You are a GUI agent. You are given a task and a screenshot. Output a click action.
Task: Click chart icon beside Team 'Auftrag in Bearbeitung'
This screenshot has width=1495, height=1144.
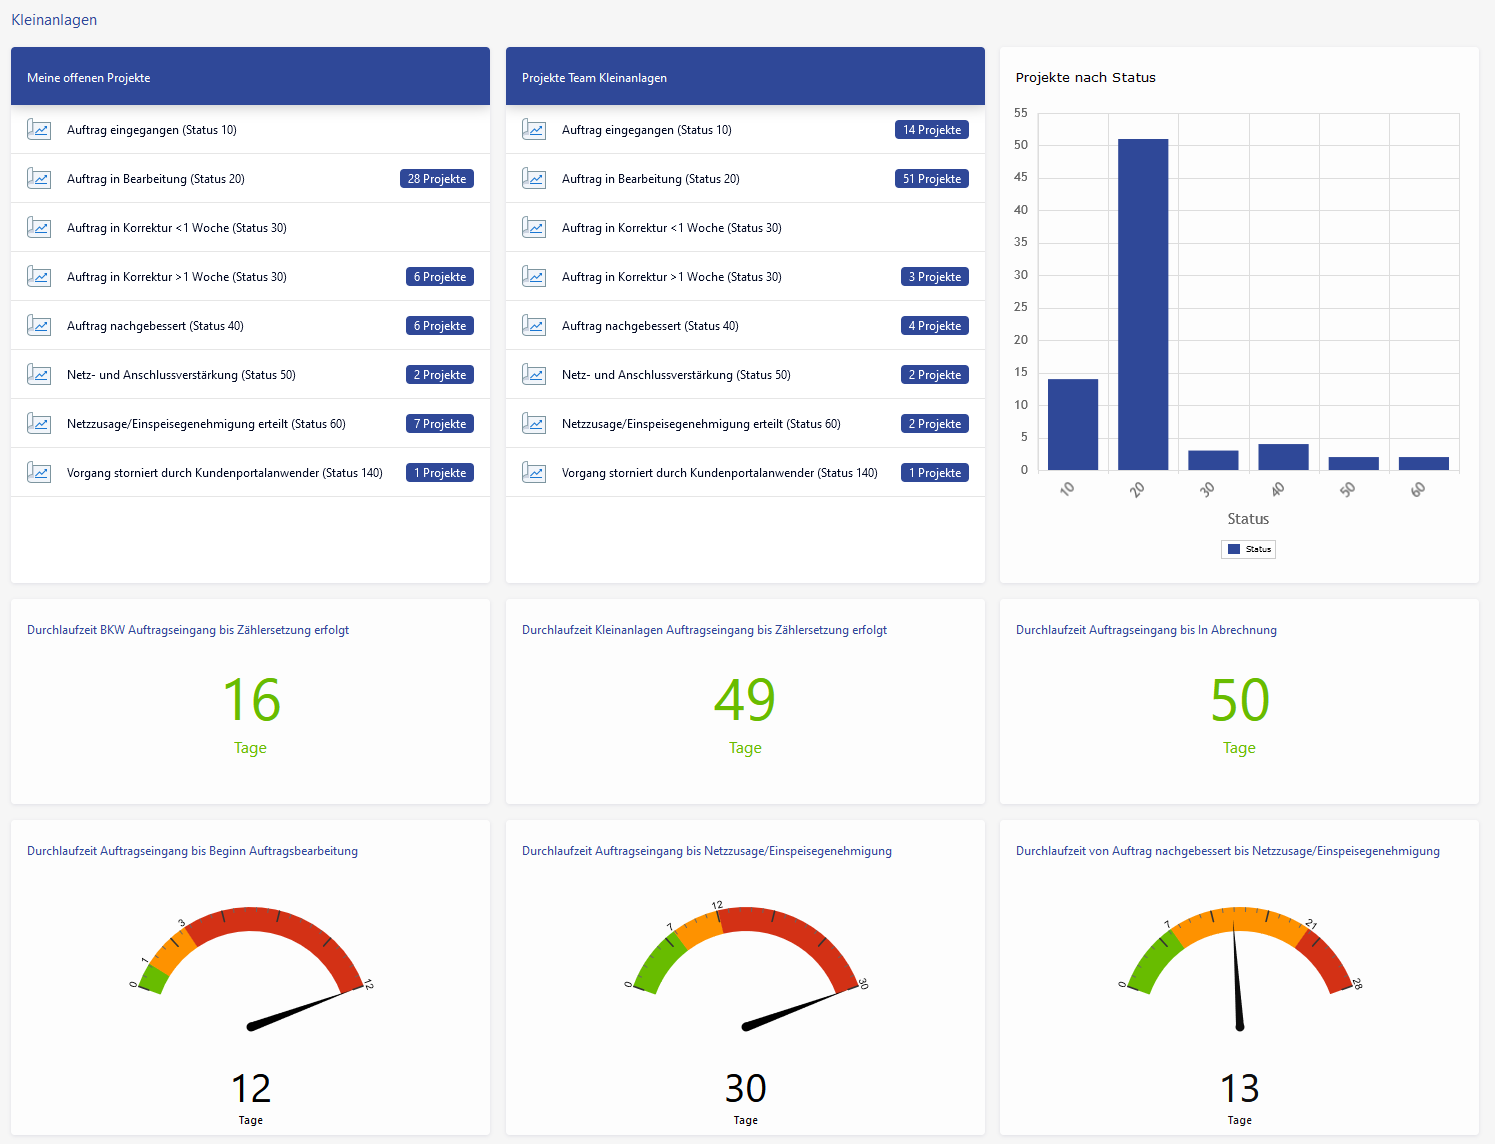click(534, 179)
